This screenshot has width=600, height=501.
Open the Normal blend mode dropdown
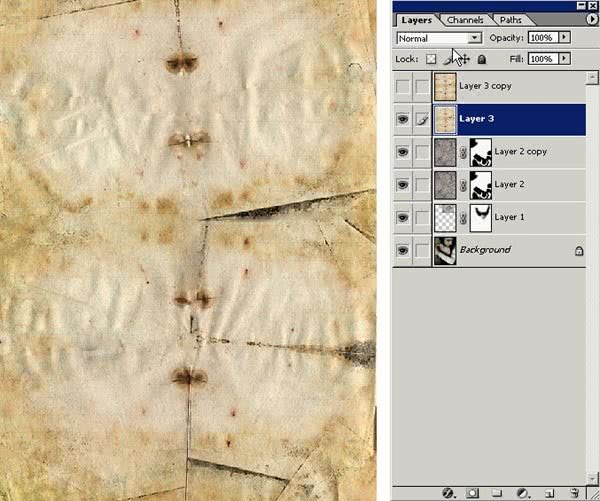[x=439, y=38]
